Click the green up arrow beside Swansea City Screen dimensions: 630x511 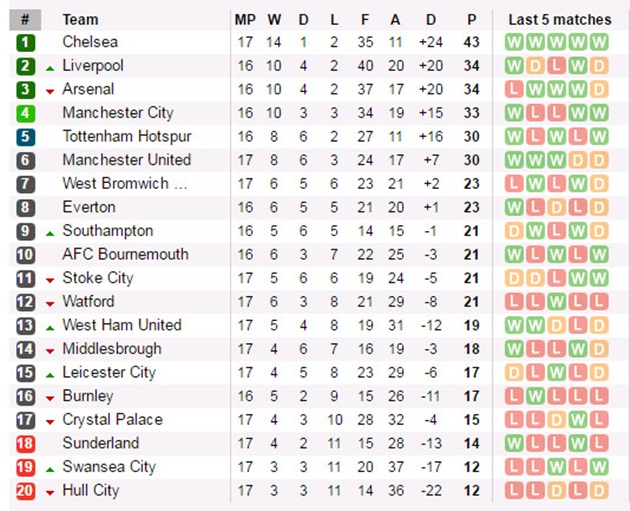point(50,470)
